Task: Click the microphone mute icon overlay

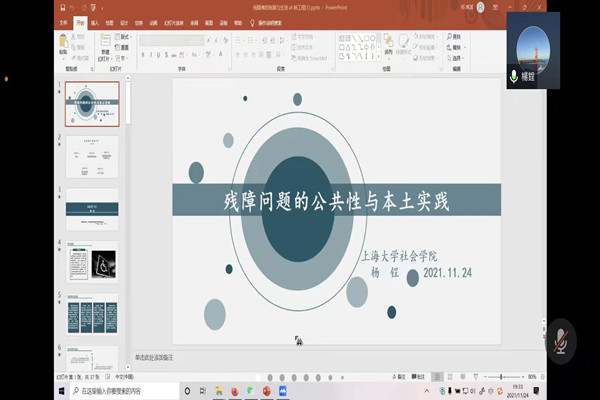Action: point(560,339)
